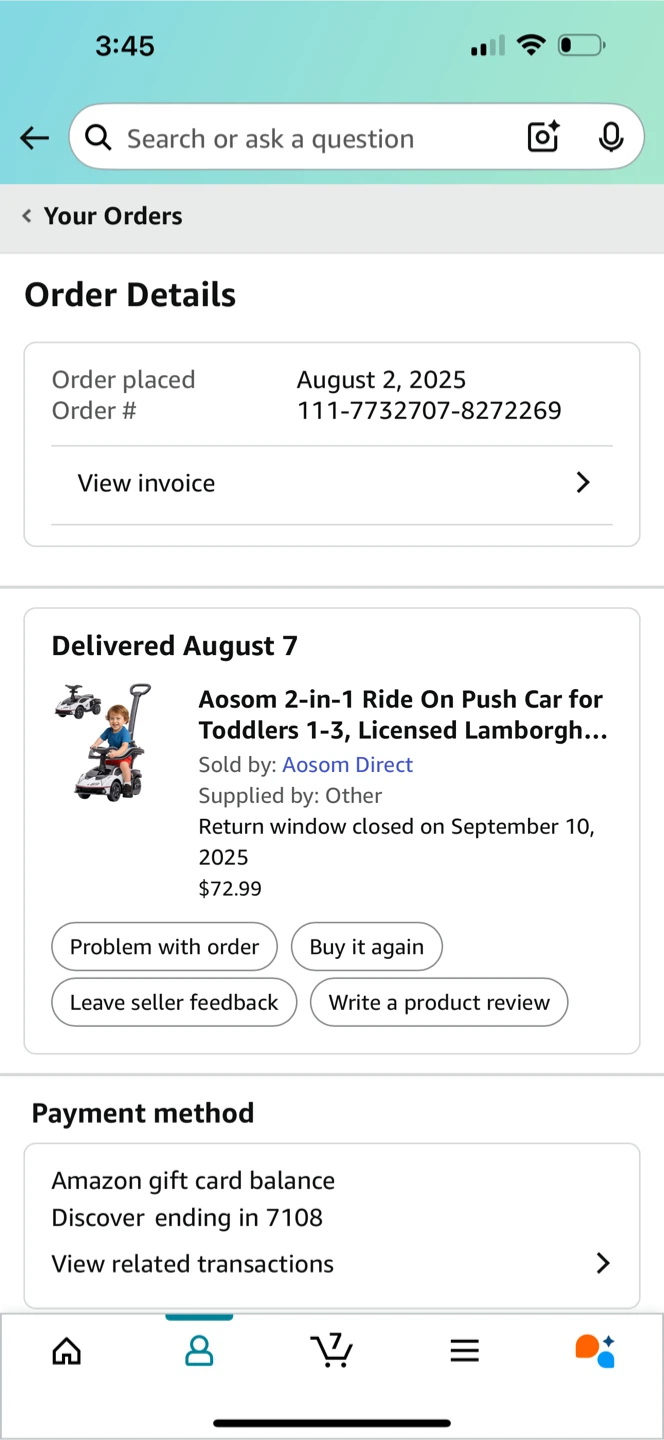Image resolution: width=664 pixels, height=1440 pixels.
Task: Open the hamburger menu icon
Action: (x=464, y=1351)
